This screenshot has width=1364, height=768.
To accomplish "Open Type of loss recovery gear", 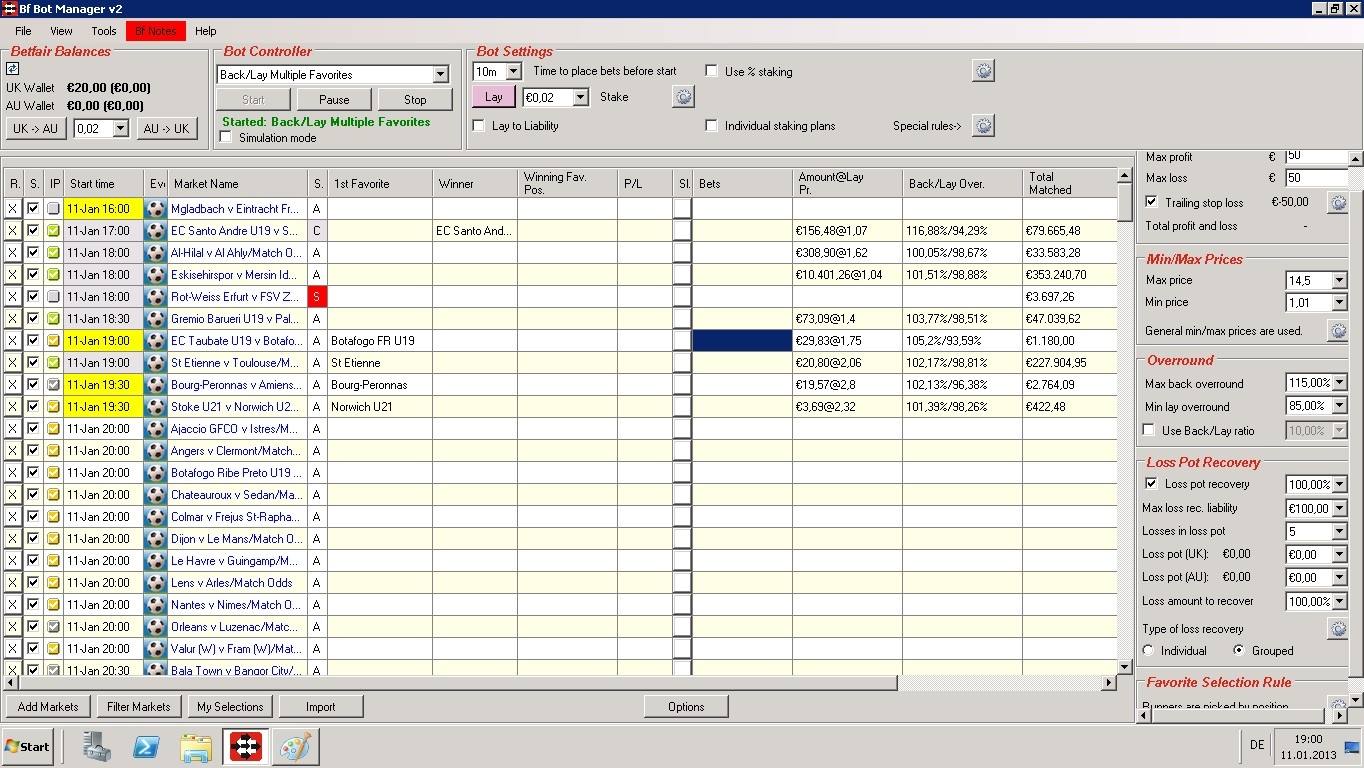I will click(1337, 629).
